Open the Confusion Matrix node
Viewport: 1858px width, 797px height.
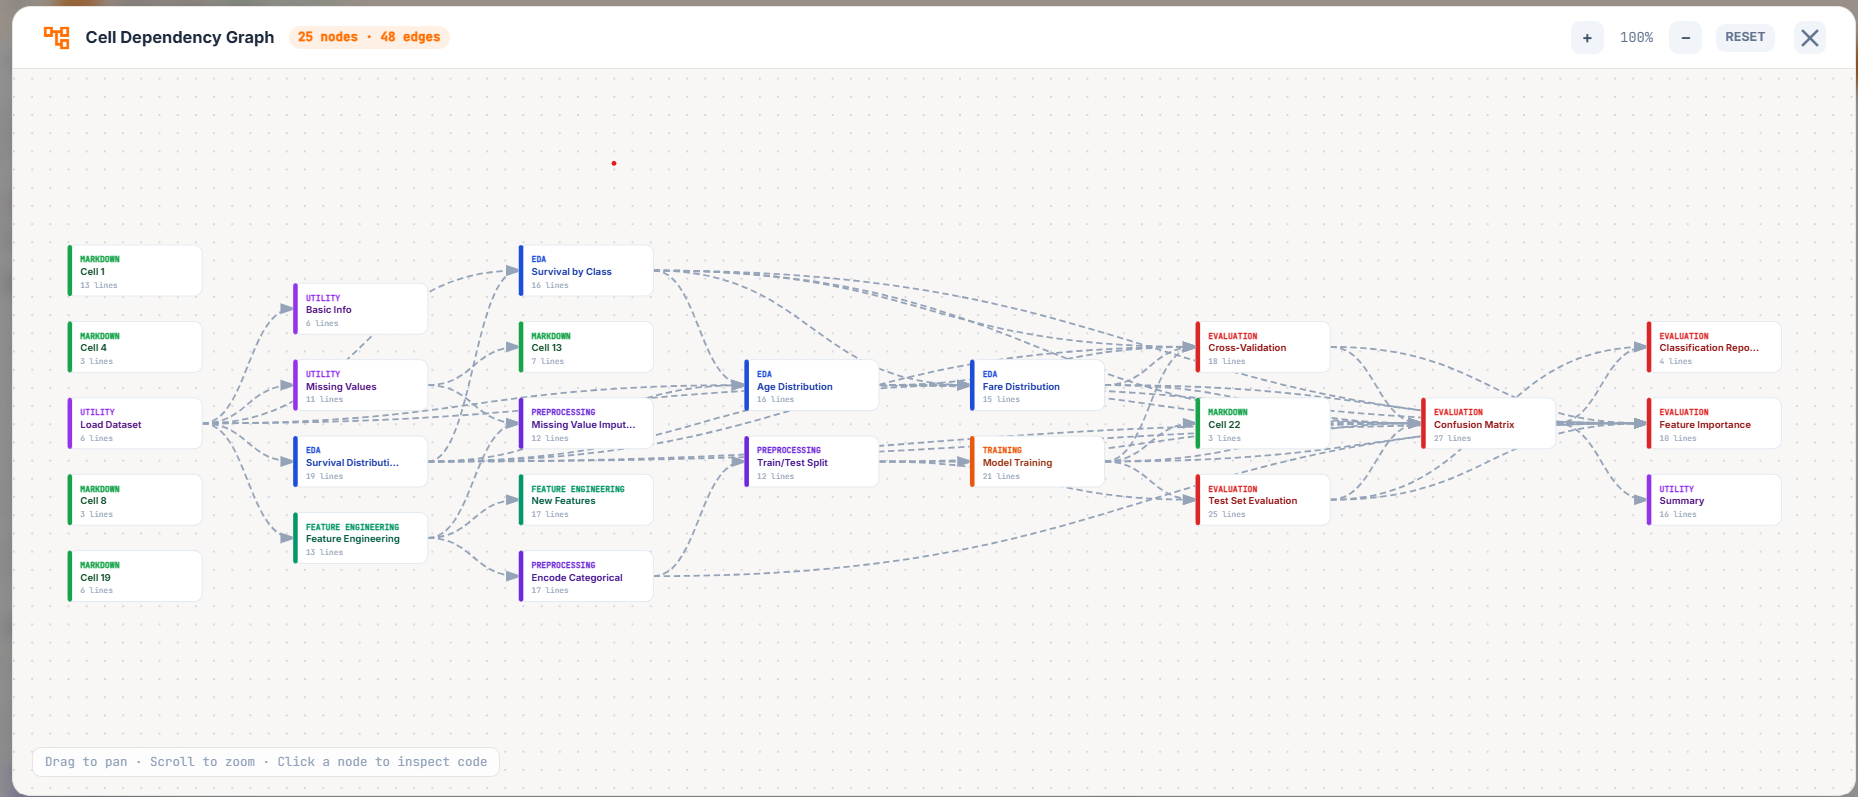[1489, 424]
